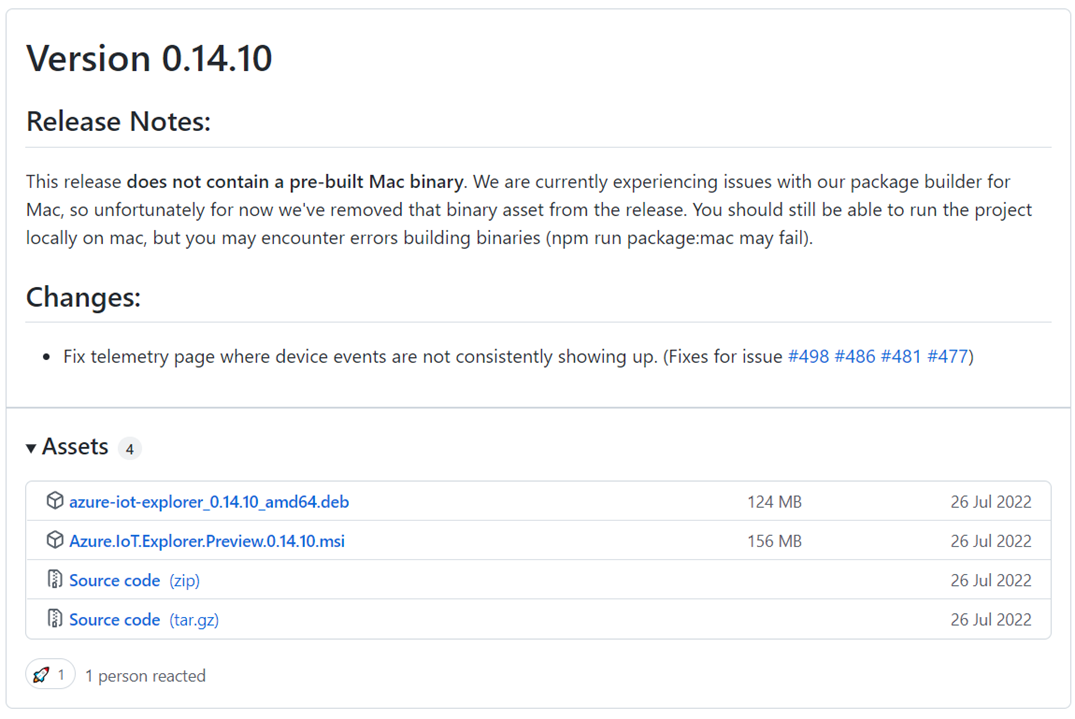Open issue #486 link
This screenshot has height=719, width=1075.
point(855,356)
